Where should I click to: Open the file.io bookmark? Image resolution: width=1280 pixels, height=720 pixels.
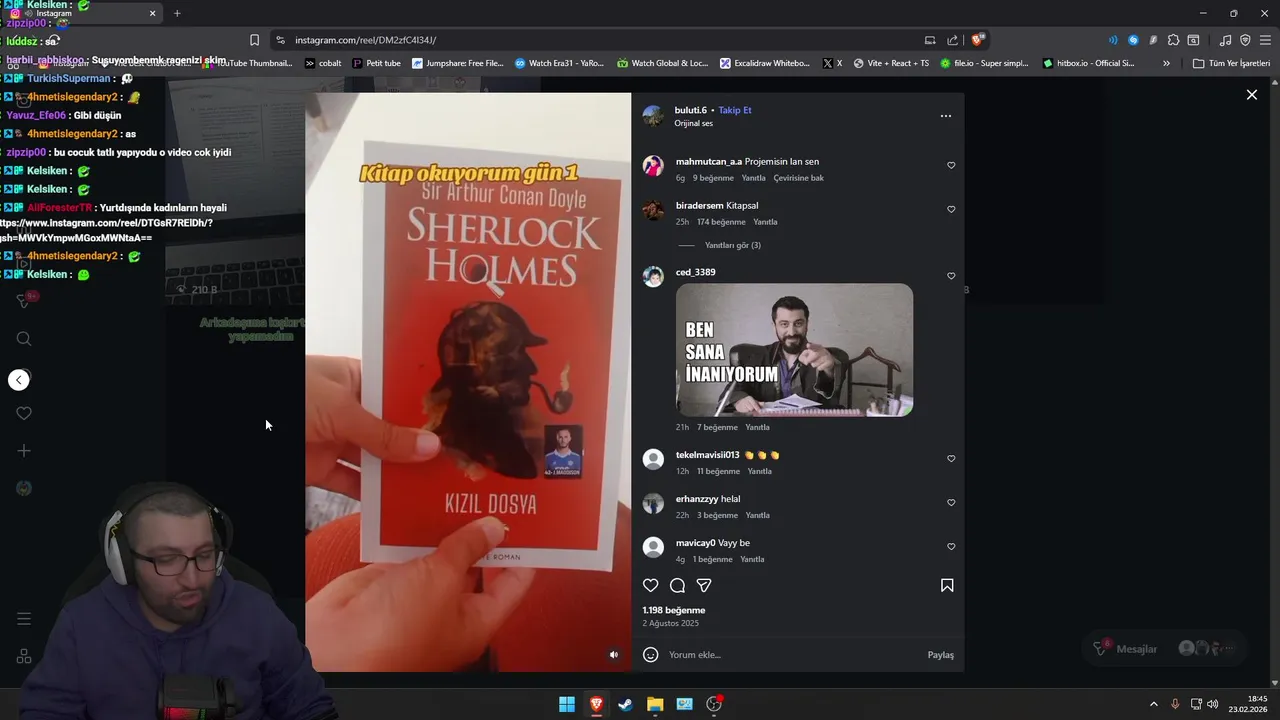984,63
